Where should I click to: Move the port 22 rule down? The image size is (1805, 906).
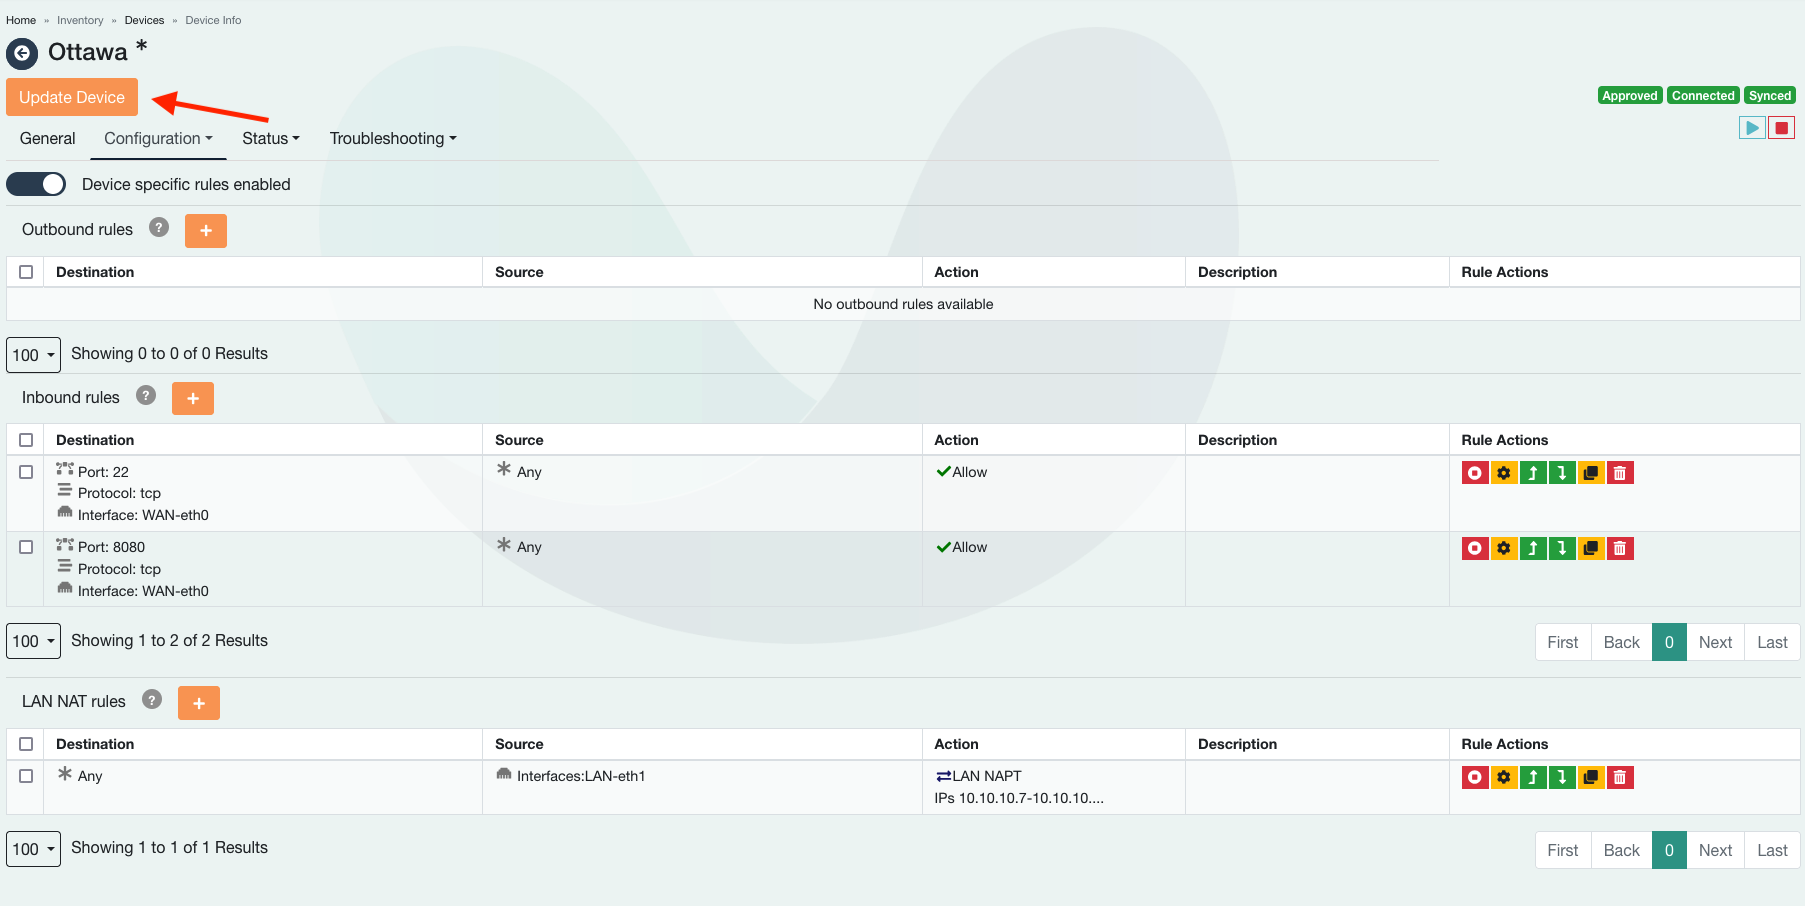pyautogui.click(x=1562, y=473)
